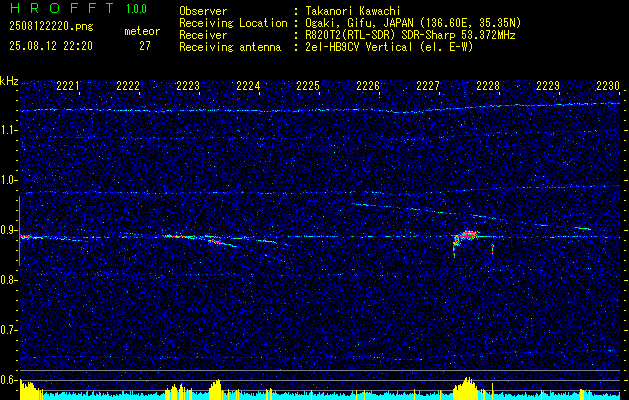
Task: Click the name Takanori Kawachi
Action: (353, 11)
